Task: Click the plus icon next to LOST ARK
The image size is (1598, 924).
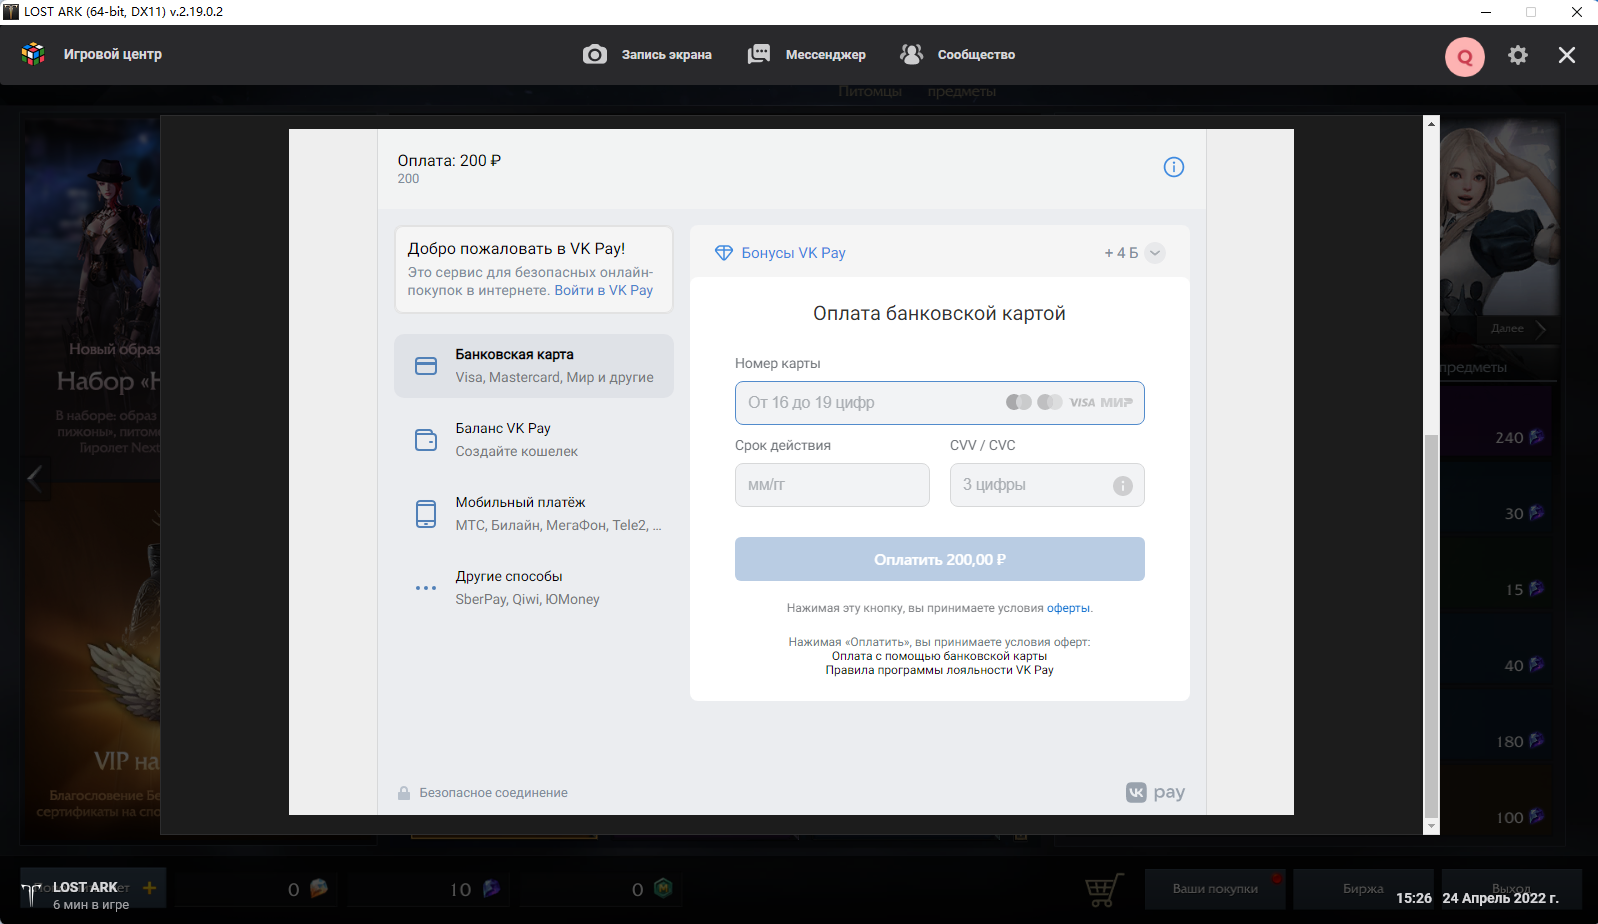Action: tap(150, 887)
